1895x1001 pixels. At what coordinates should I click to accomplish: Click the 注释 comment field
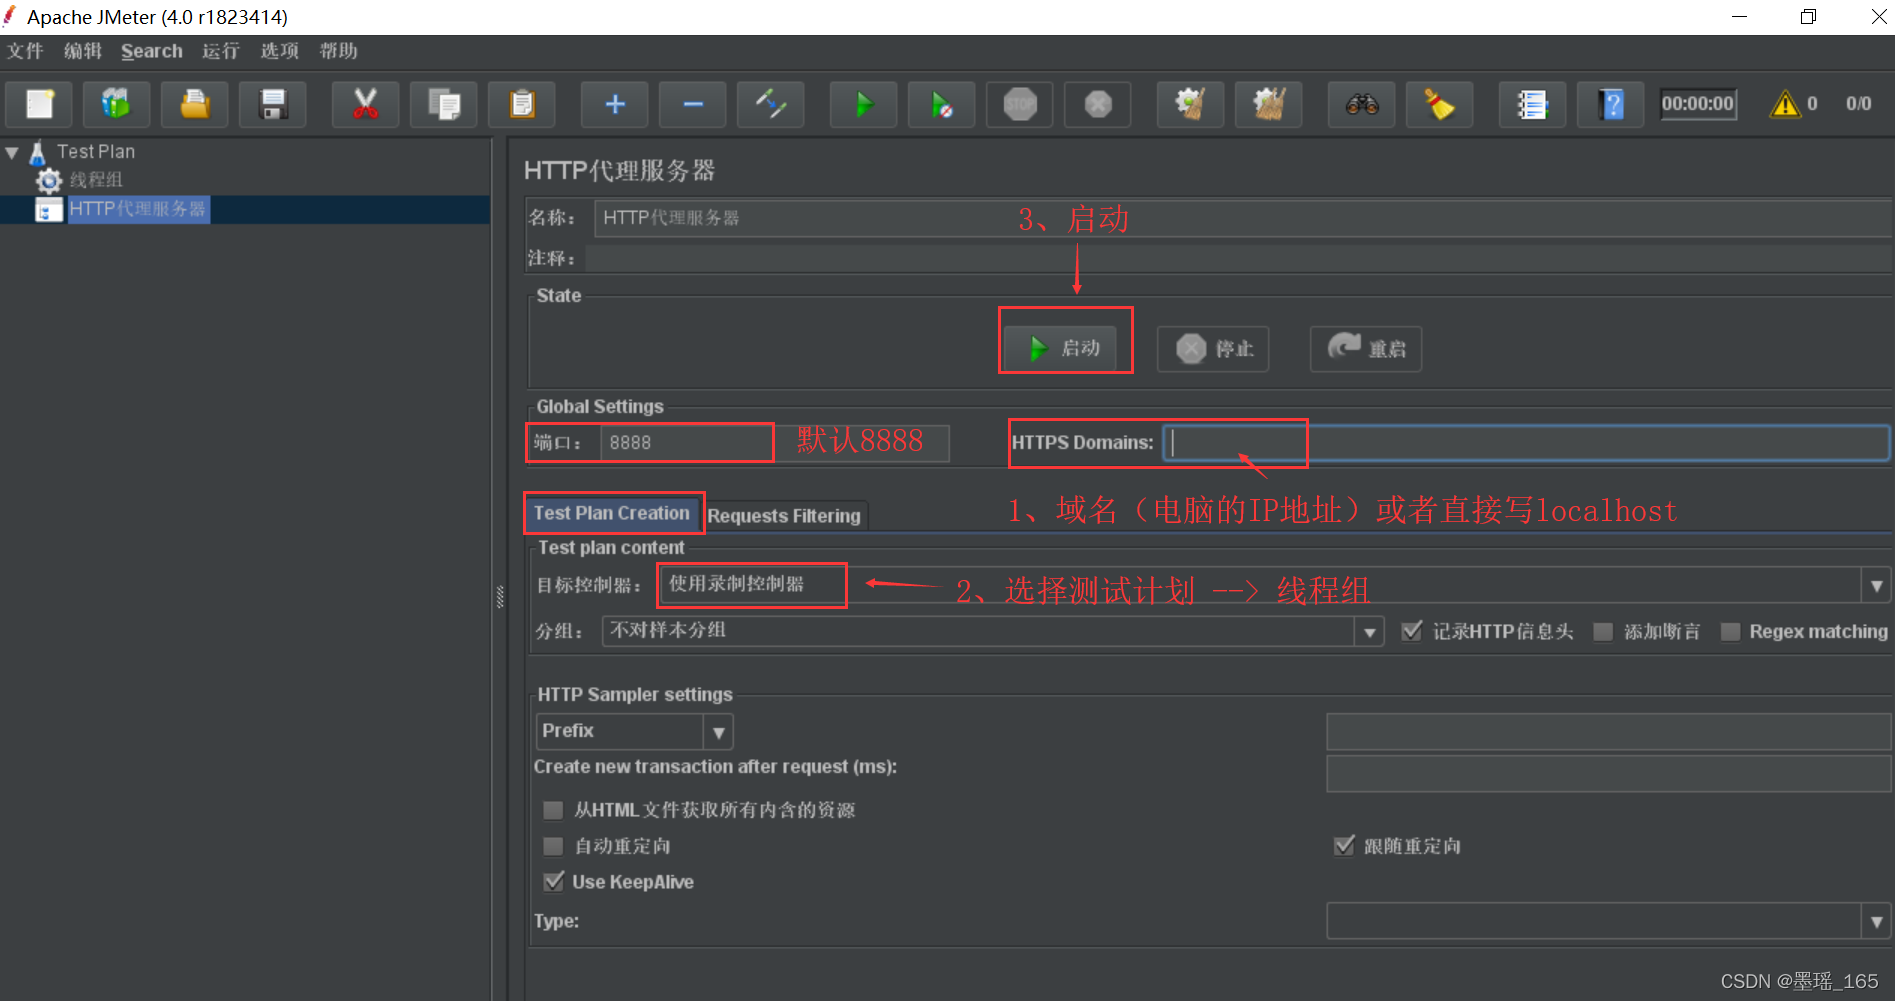[x=1238, y=259]
